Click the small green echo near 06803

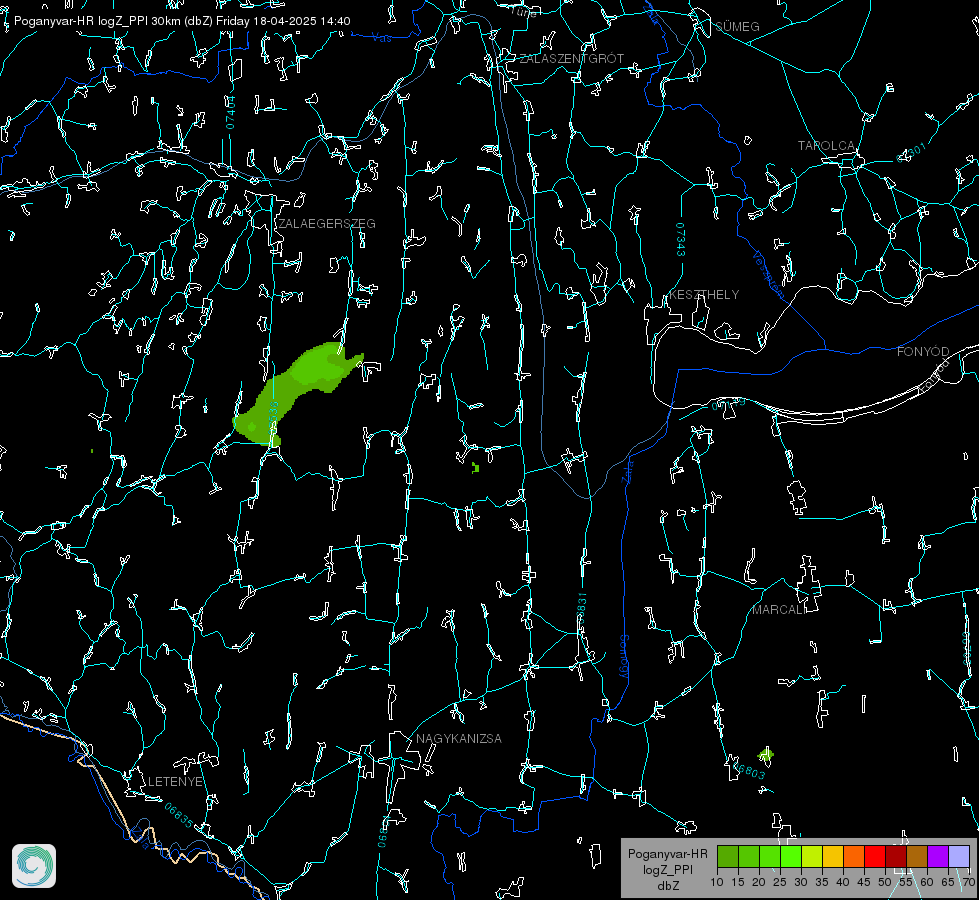[x=765, y=755]
